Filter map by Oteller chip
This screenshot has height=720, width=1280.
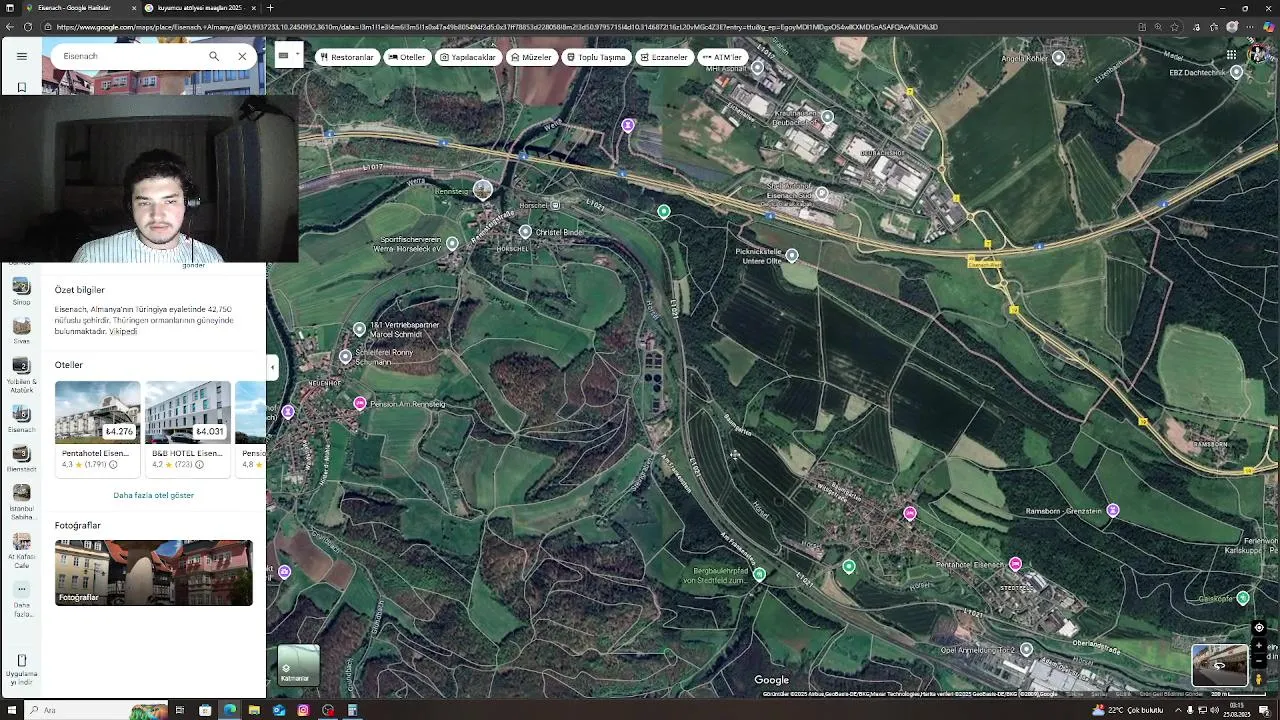(407, 57)
